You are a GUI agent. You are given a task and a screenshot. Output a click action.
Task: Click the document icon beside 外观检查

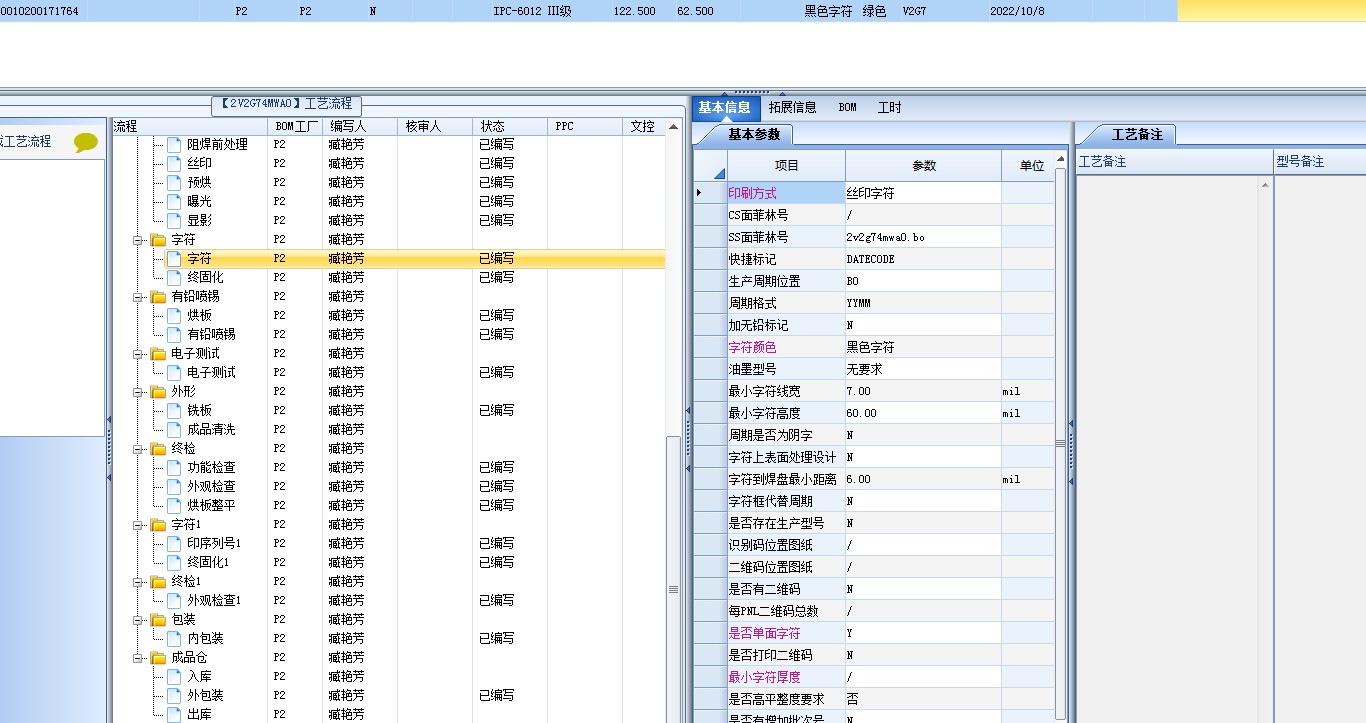tap(175, 486)
